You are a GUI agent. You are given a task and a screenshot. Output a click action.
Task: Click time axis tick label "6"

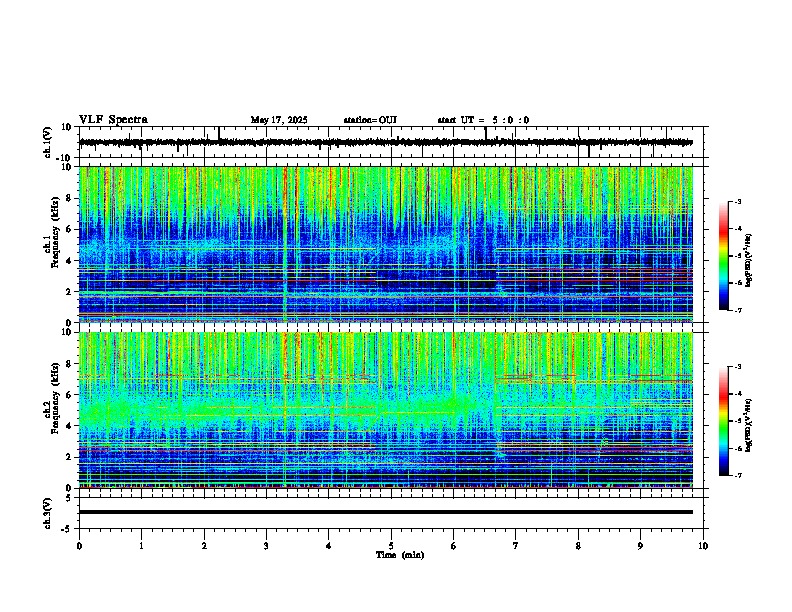453,546
